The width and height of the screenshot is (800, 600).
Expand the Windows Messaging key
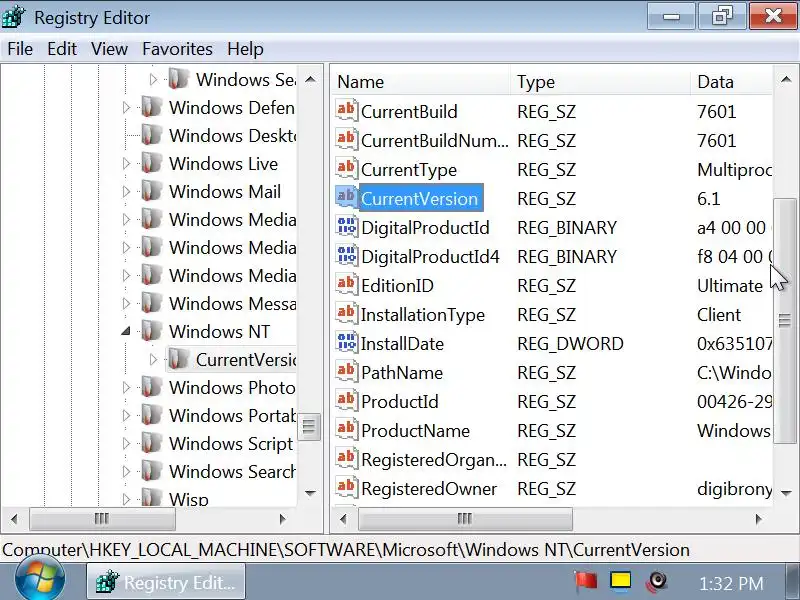[x=126, y=304]
